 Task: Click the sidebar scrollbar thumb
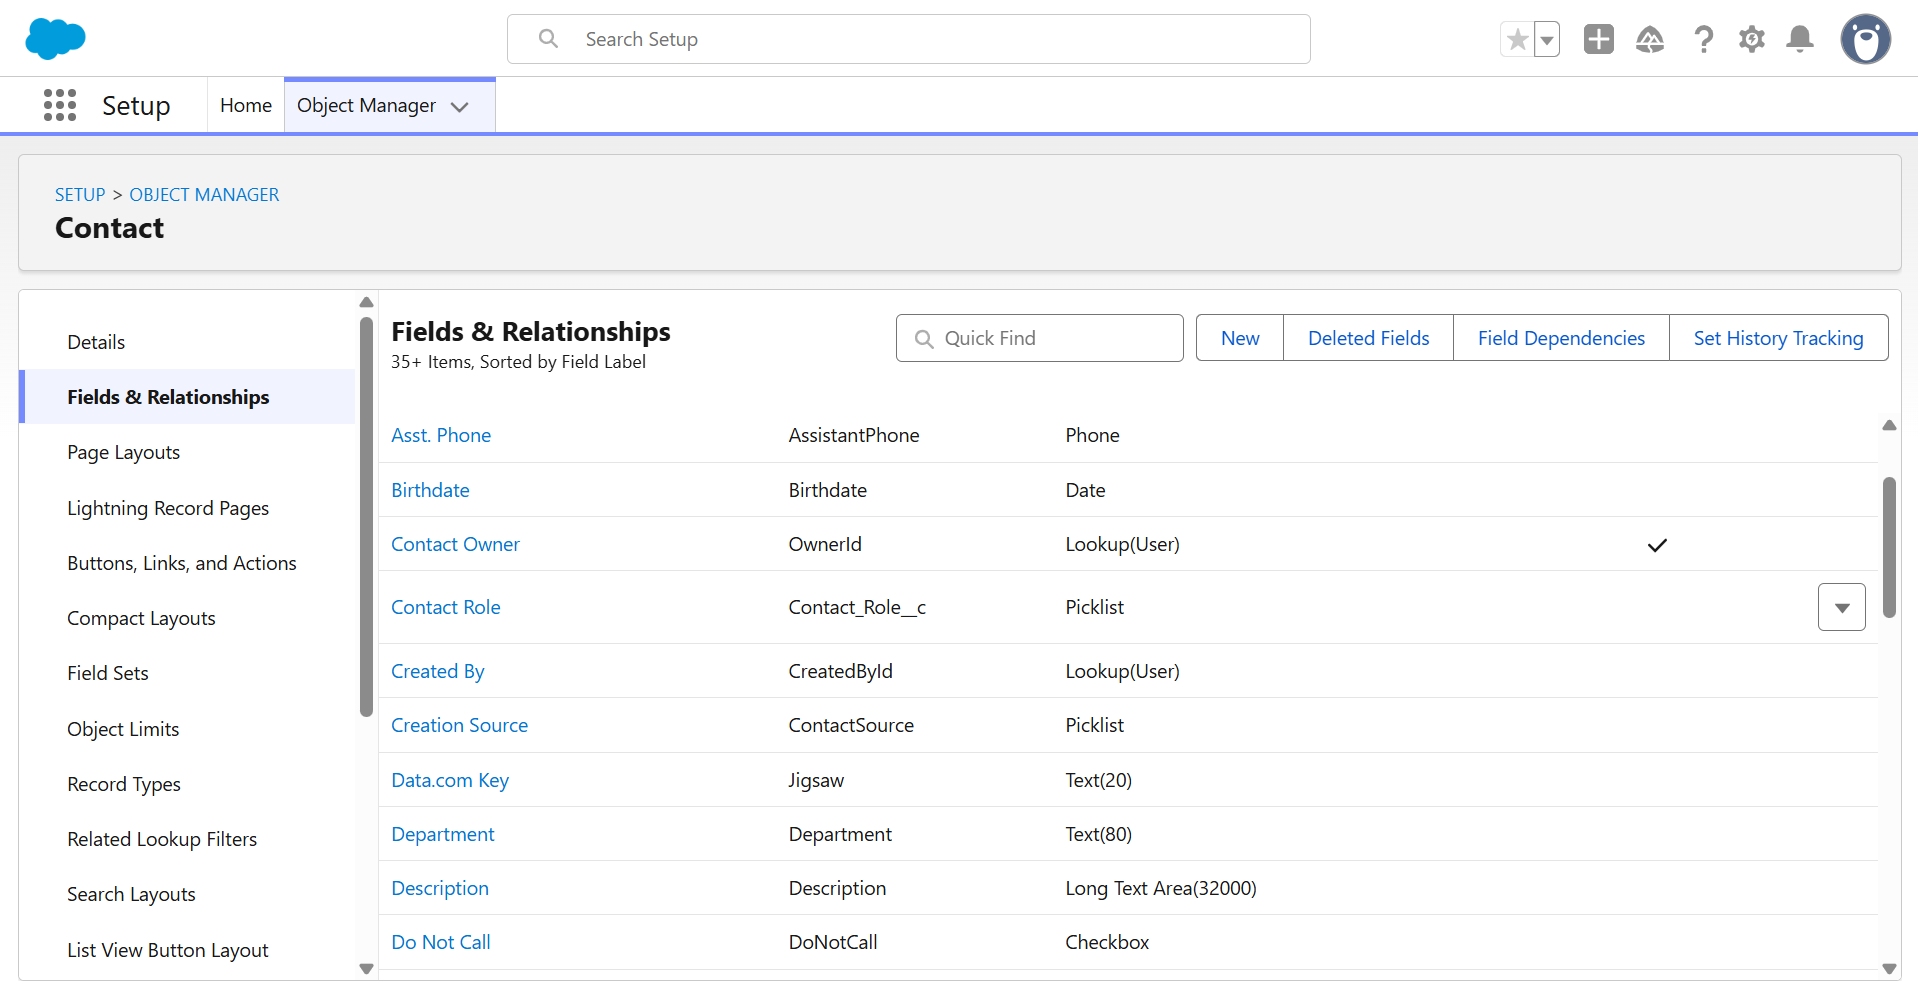point(366,517)
